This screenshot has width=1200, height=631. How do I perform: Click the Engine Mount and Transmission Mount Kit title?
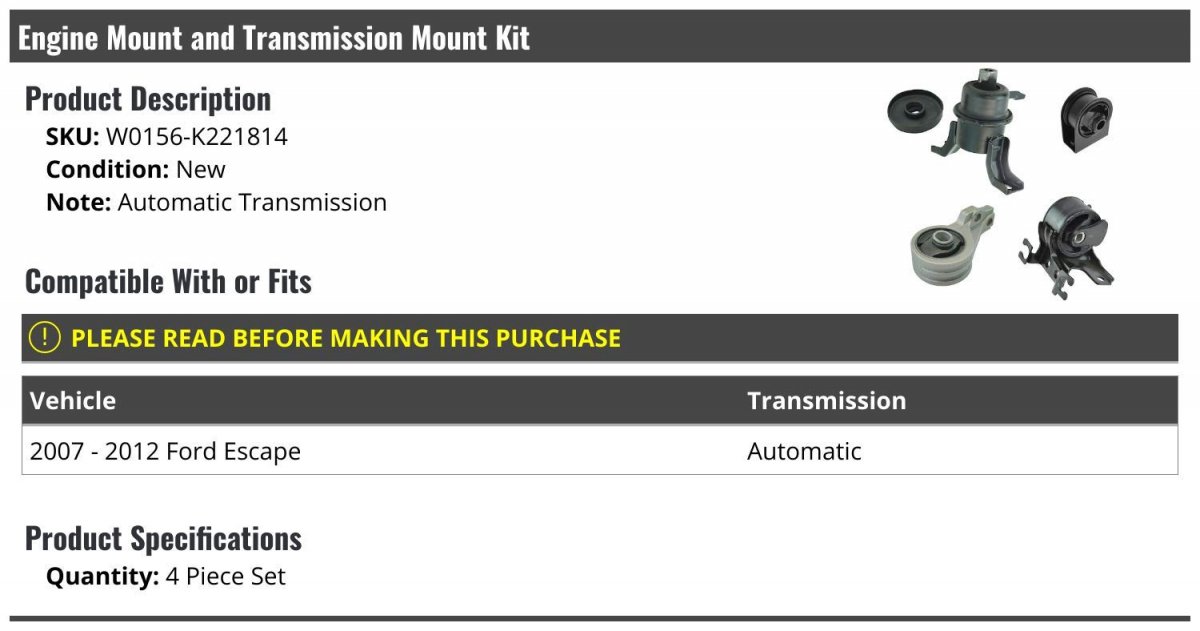(274, 38)
